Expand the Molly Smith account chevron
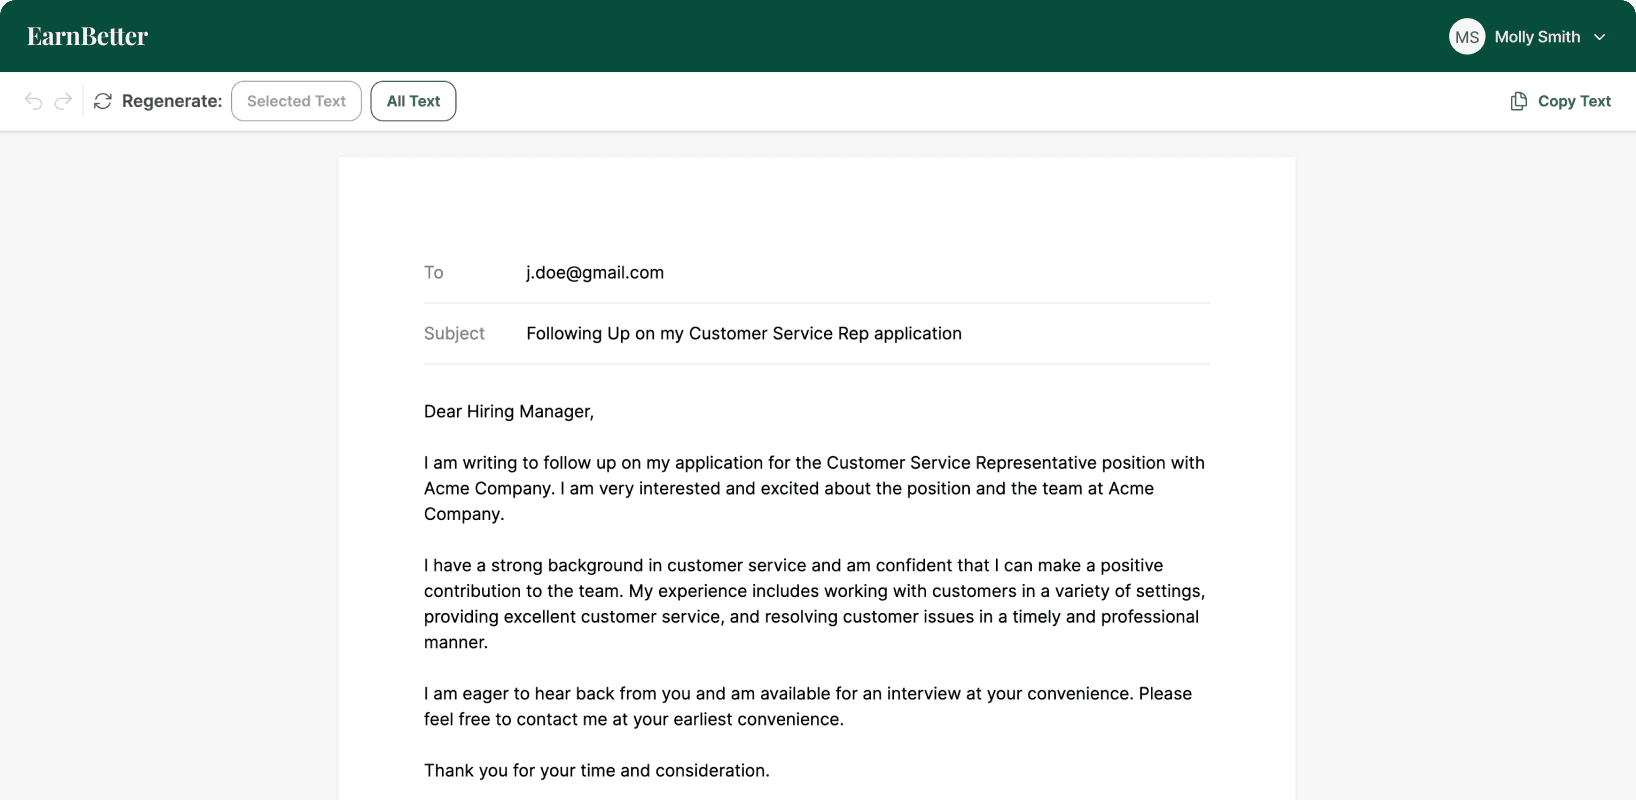 (x=1600, y=37)
